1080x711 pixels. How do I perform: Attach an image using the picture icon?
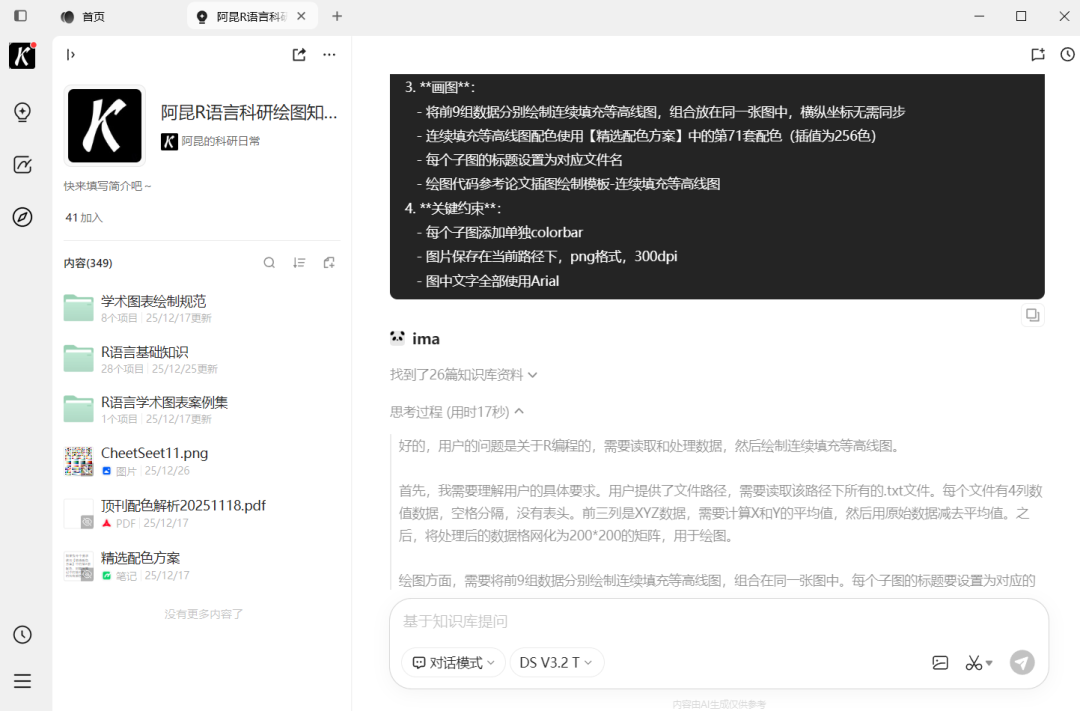[x=940, y=663]
